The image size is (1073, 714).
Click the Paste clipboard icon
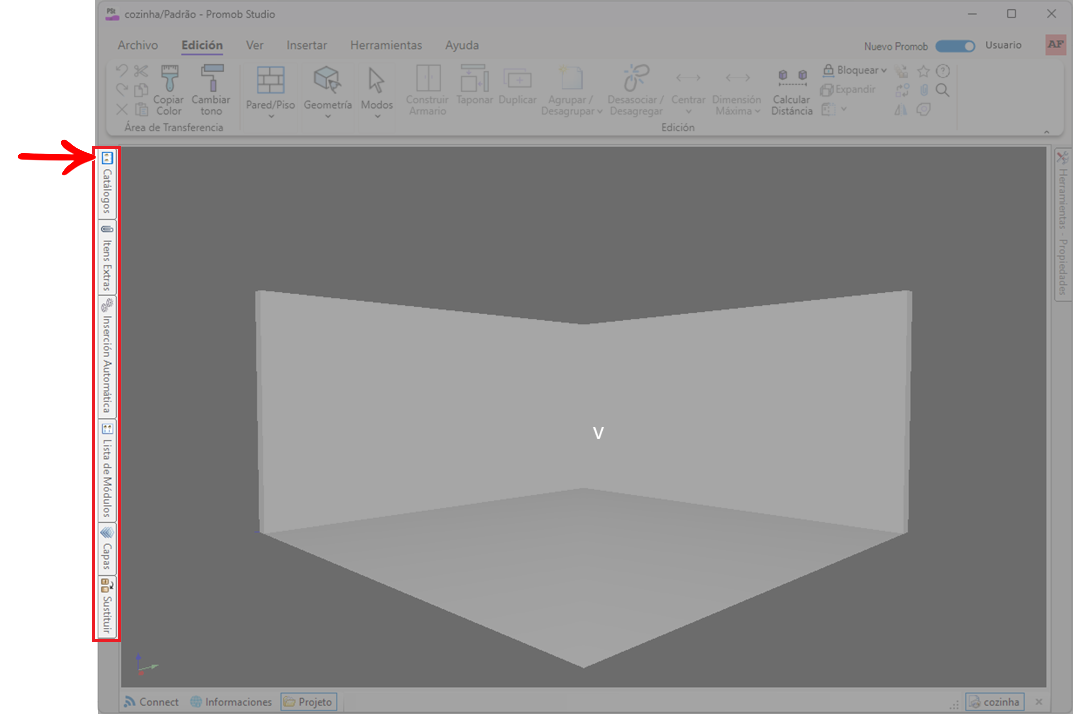point(141,109)
